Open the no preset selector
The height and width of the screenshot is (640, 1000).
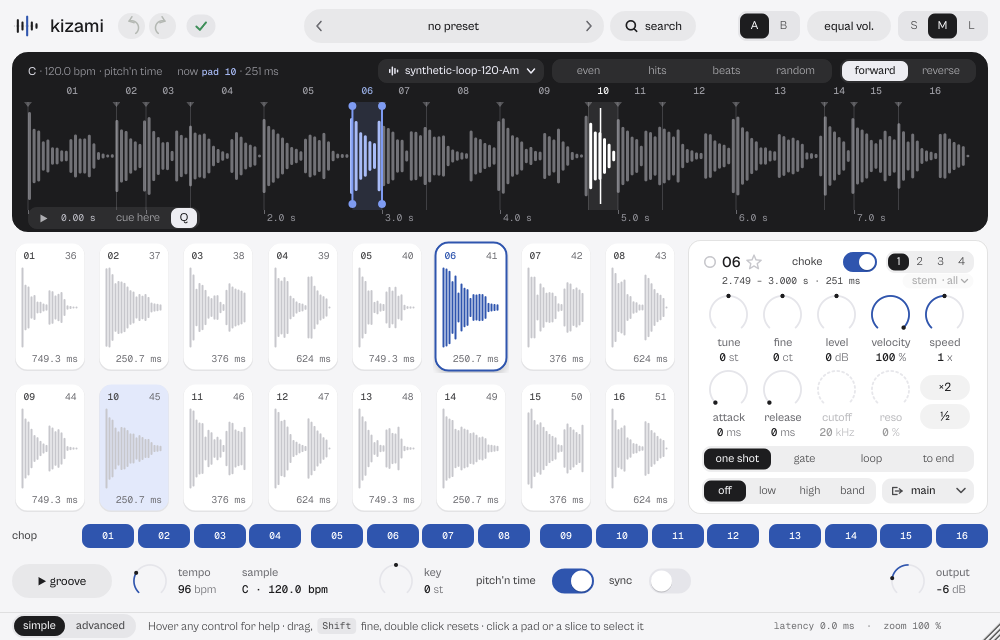point(453,26)
